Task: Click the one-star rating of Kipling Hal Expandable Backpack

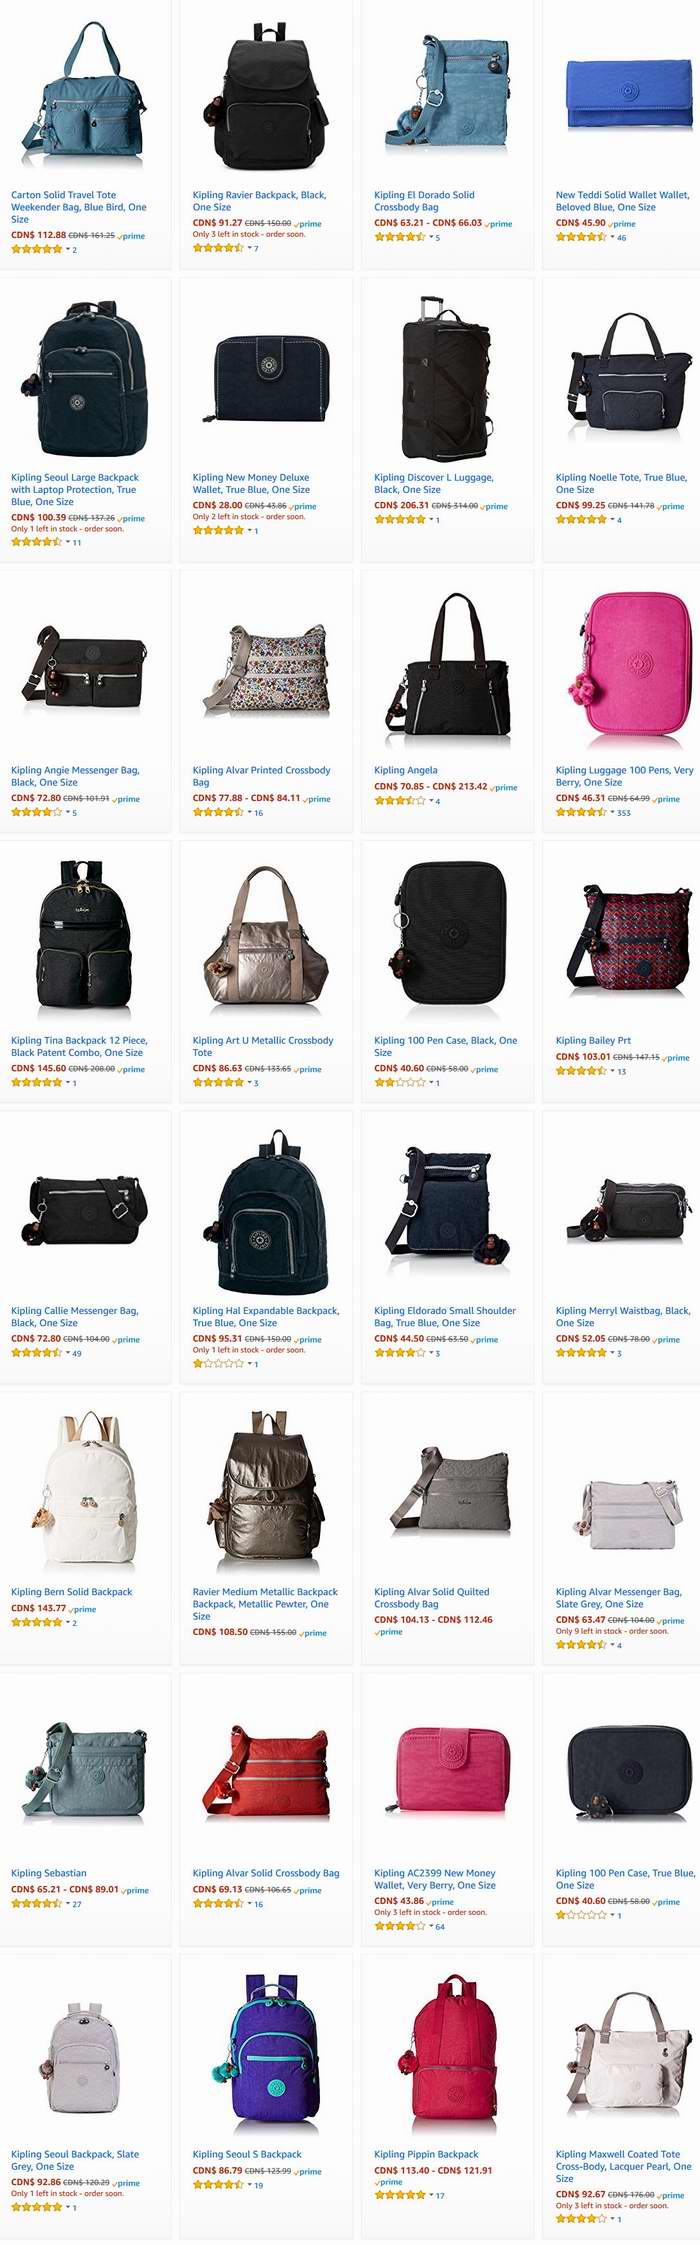Action: 218,1363
